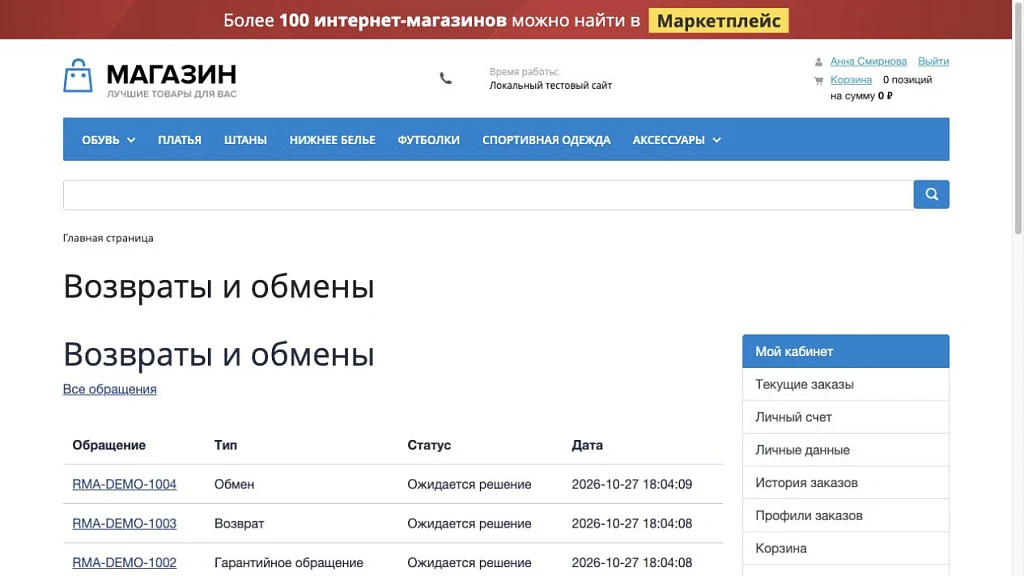
Task: Click the Тип column header
Action: point(225,445)
